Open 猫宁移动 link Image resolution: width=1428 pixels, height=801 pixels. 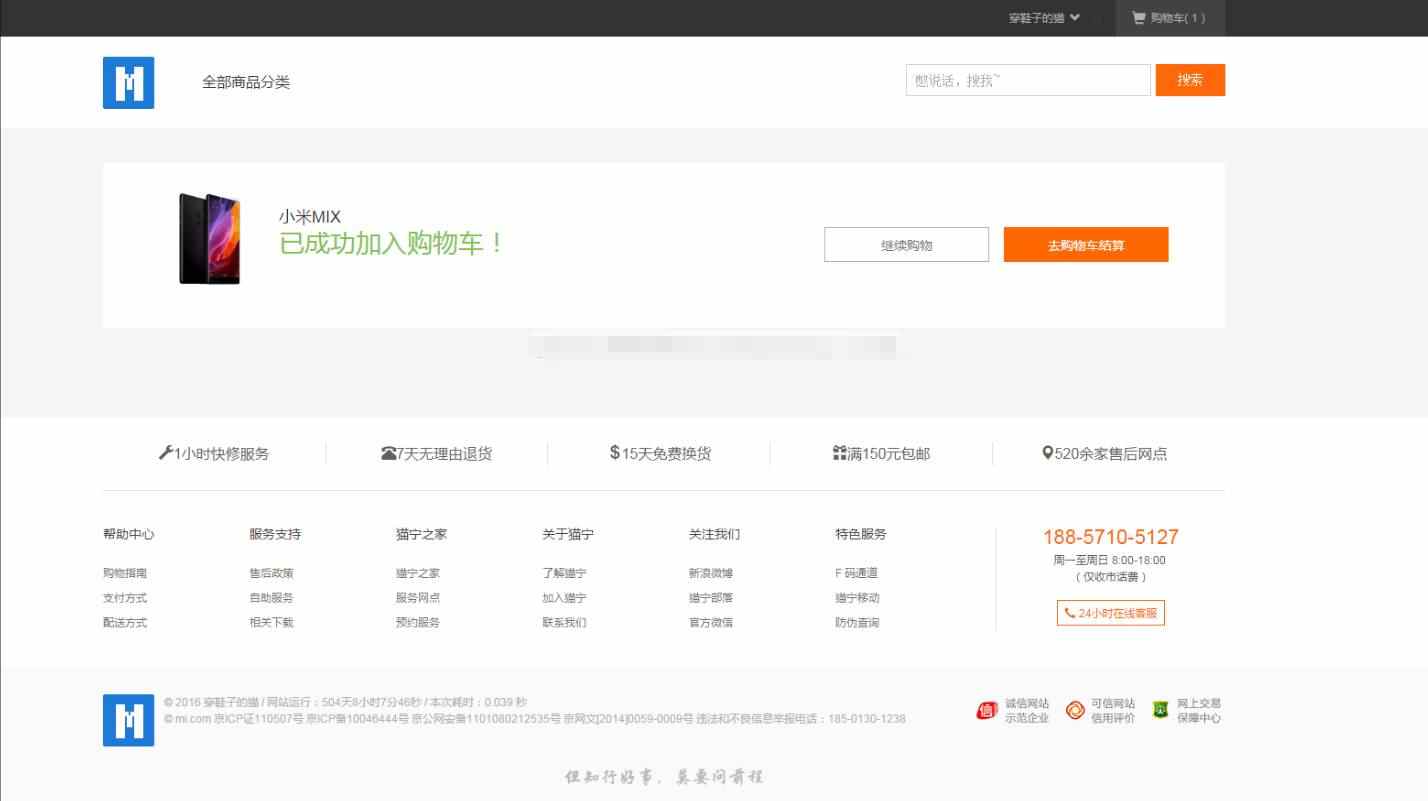(x=857, y=598)
